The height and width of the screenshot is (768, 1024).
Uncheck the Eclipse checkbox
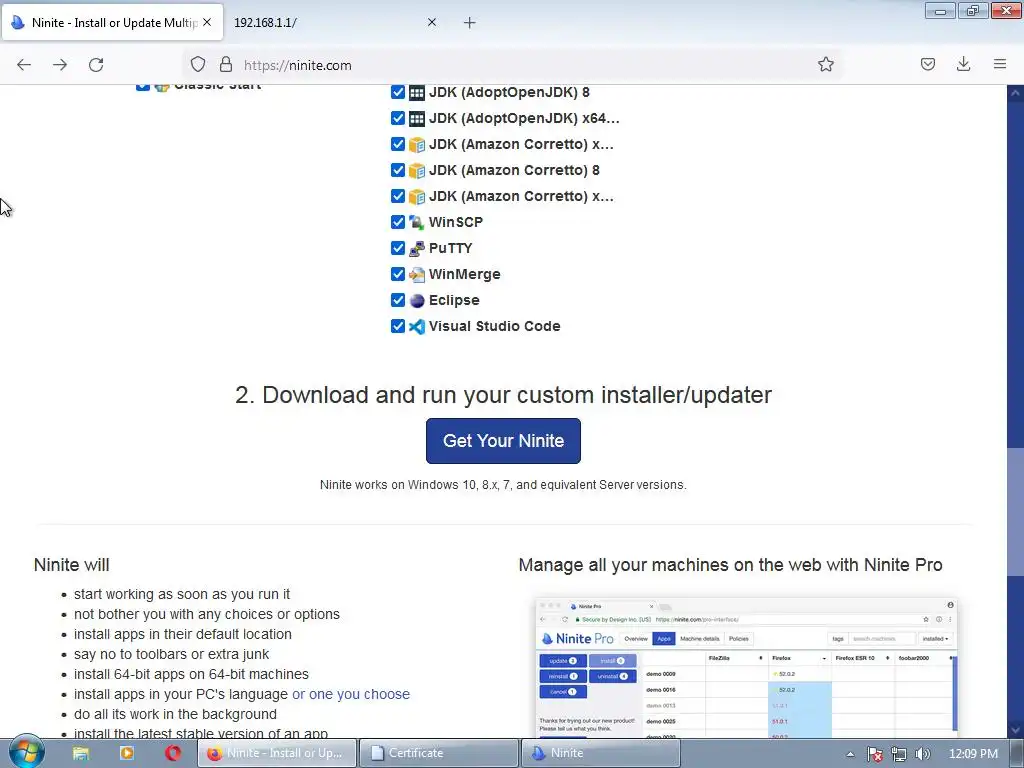tap(398, 300)
